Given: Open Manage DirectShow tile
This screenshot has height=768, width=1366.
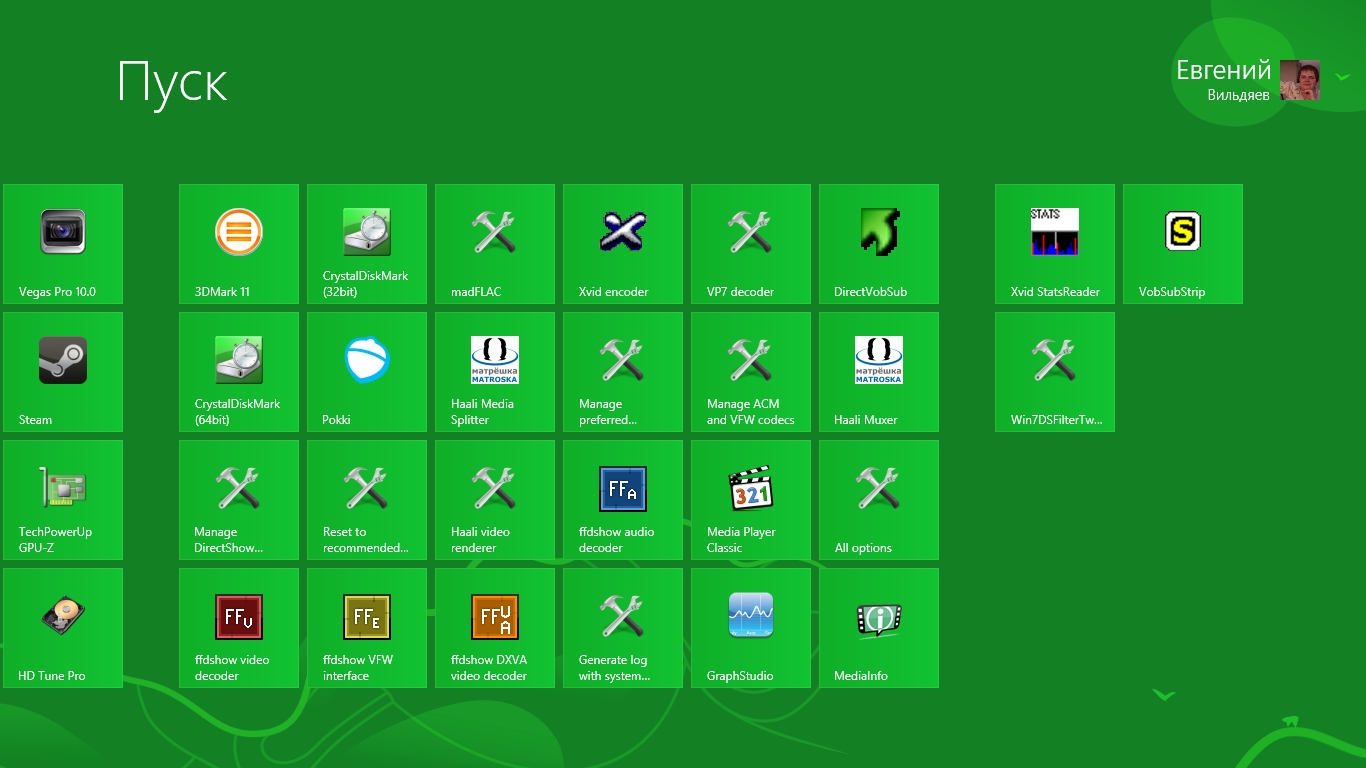Looking at the screenshot, I should 239,500.
